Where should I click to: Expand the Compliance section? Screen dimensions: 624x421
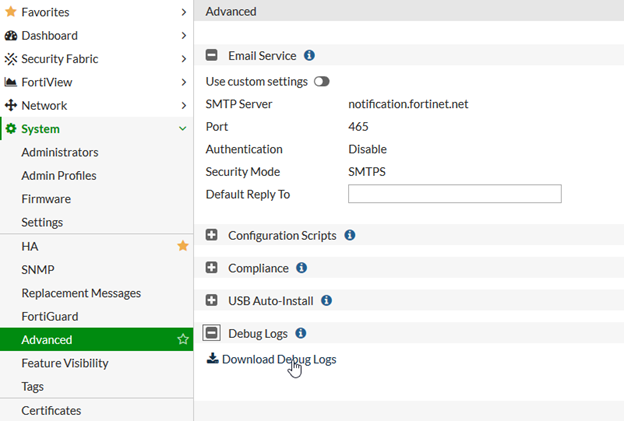(x=212, y=268)
